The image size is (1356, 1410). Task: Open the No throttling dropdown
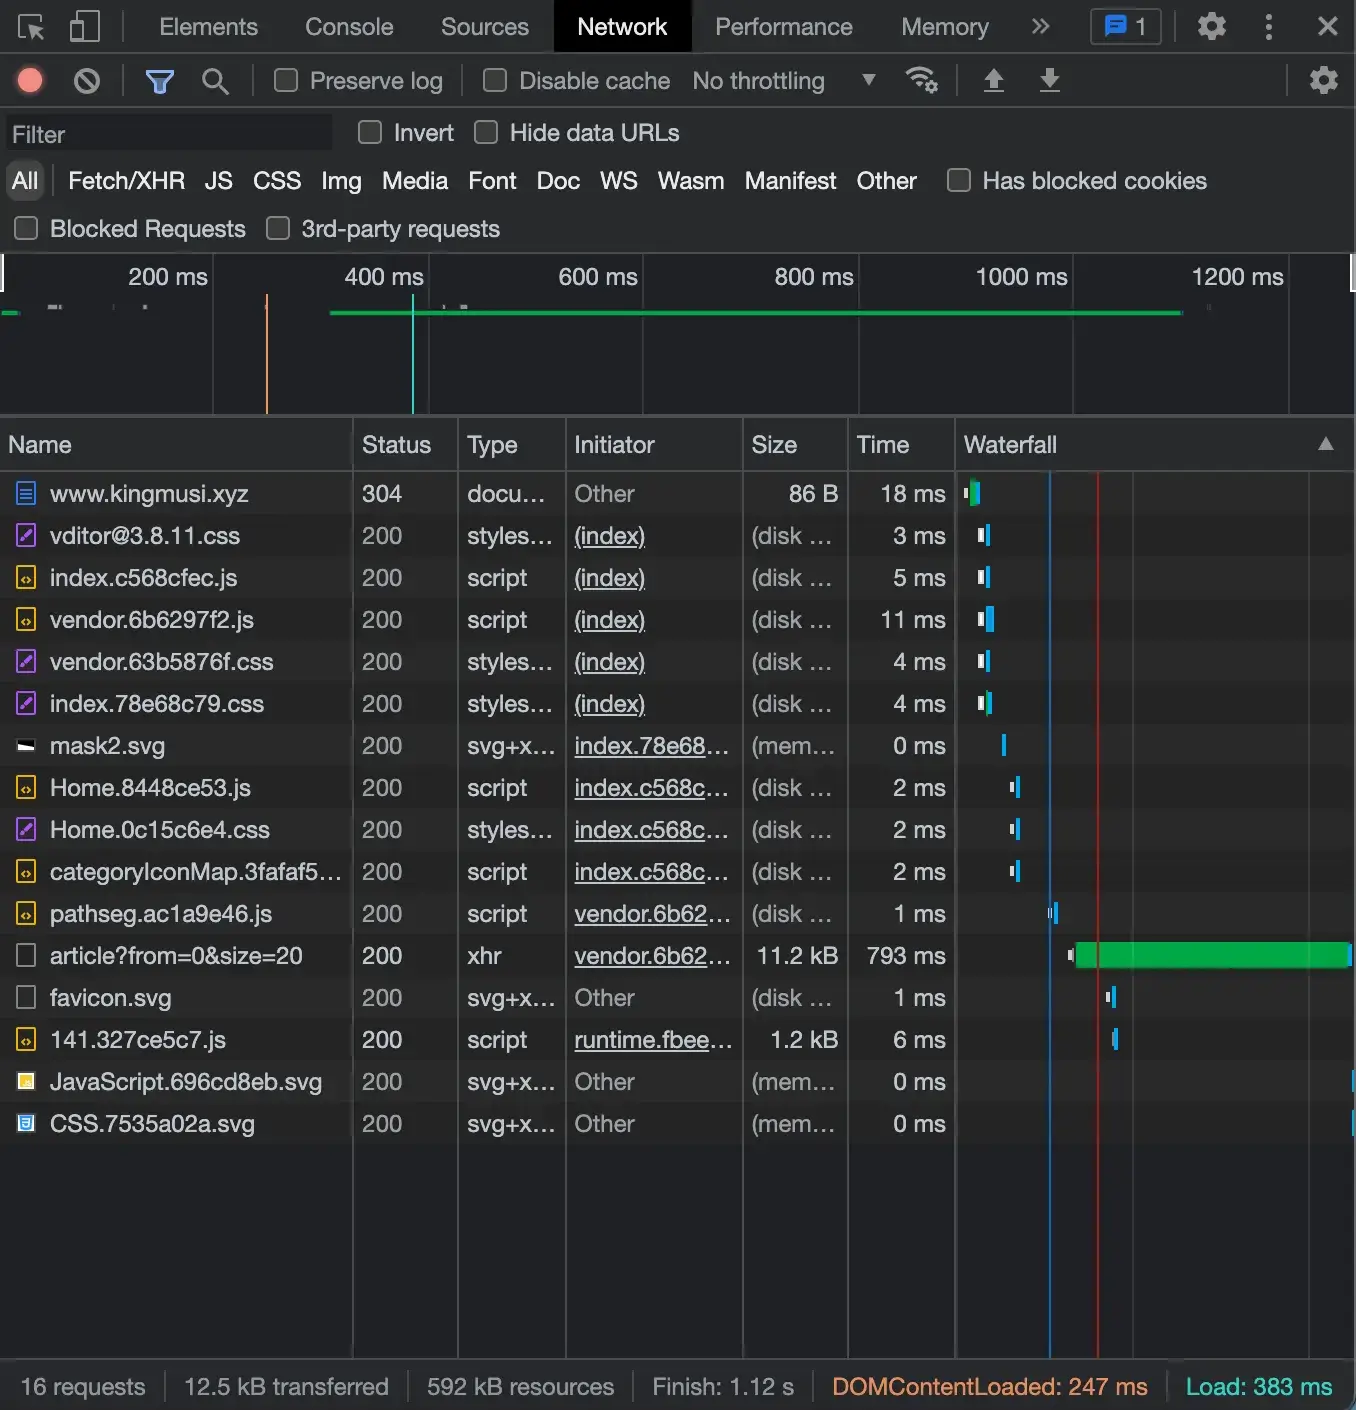pos(783,80)
